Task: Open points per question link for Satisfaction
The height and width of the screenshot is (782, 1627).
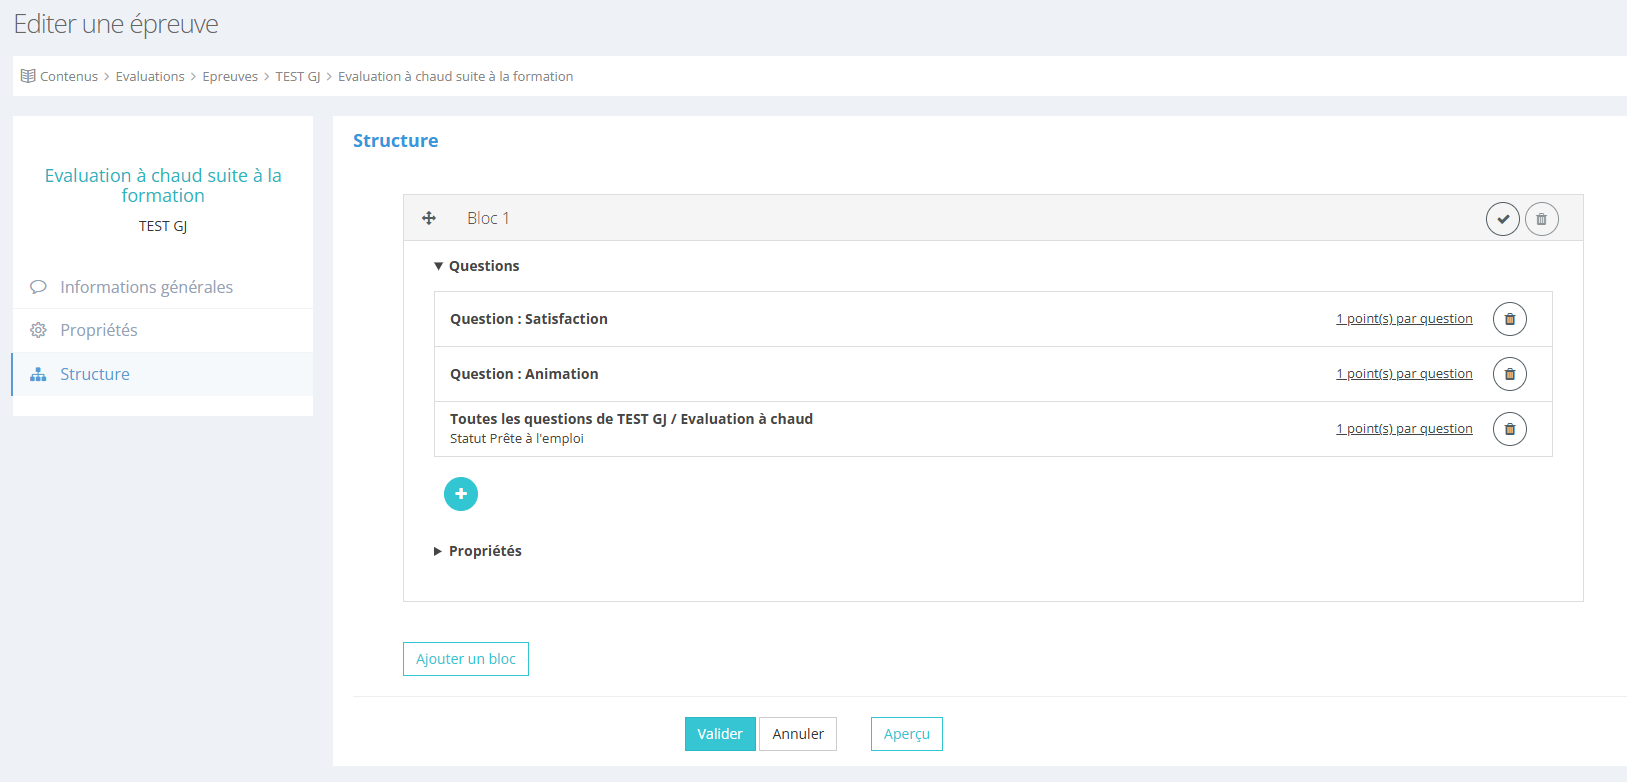Action: [1404, 319]
